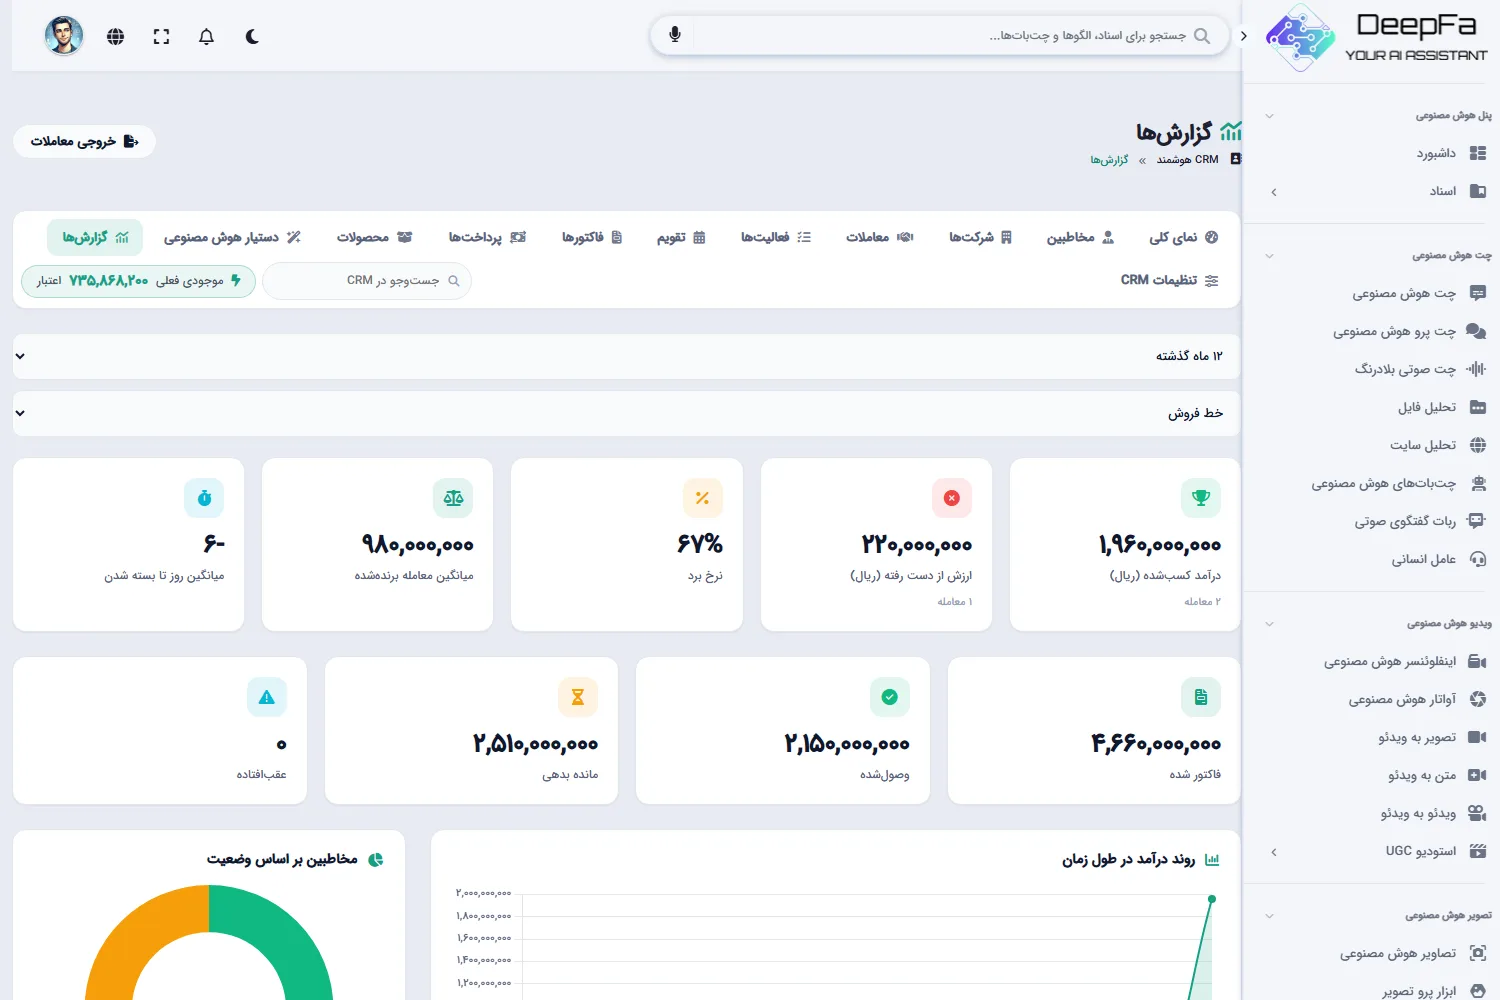Click the ۶۷% win rate value
Image resolution: width=1500 pixels, height=1000 pixels.
(700, 544)
